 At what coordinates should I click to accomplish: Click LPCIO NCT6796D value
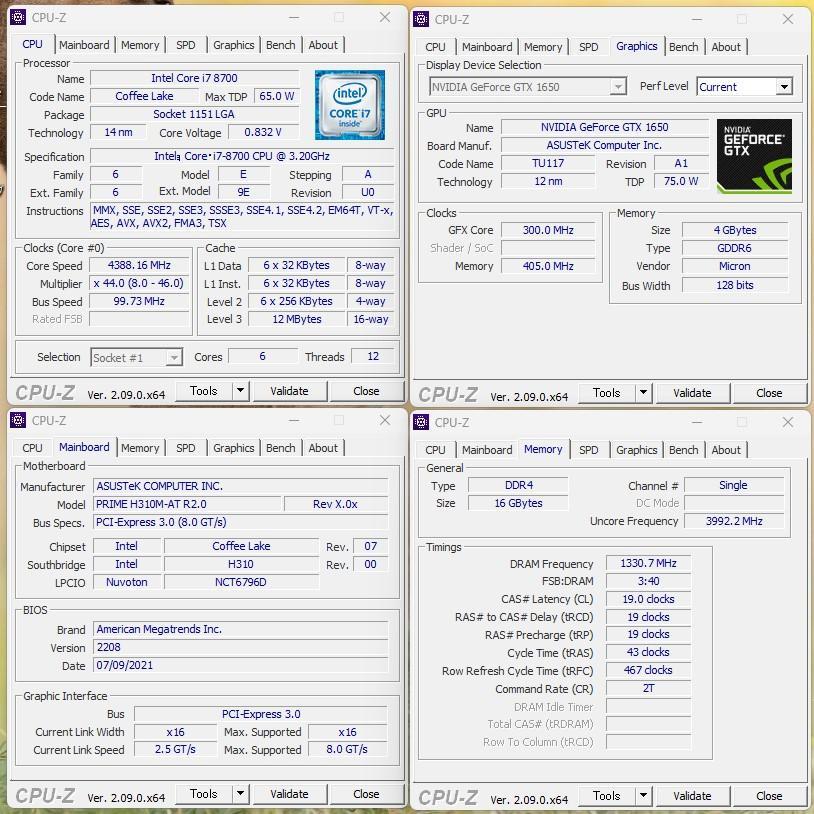pos(241,582)
